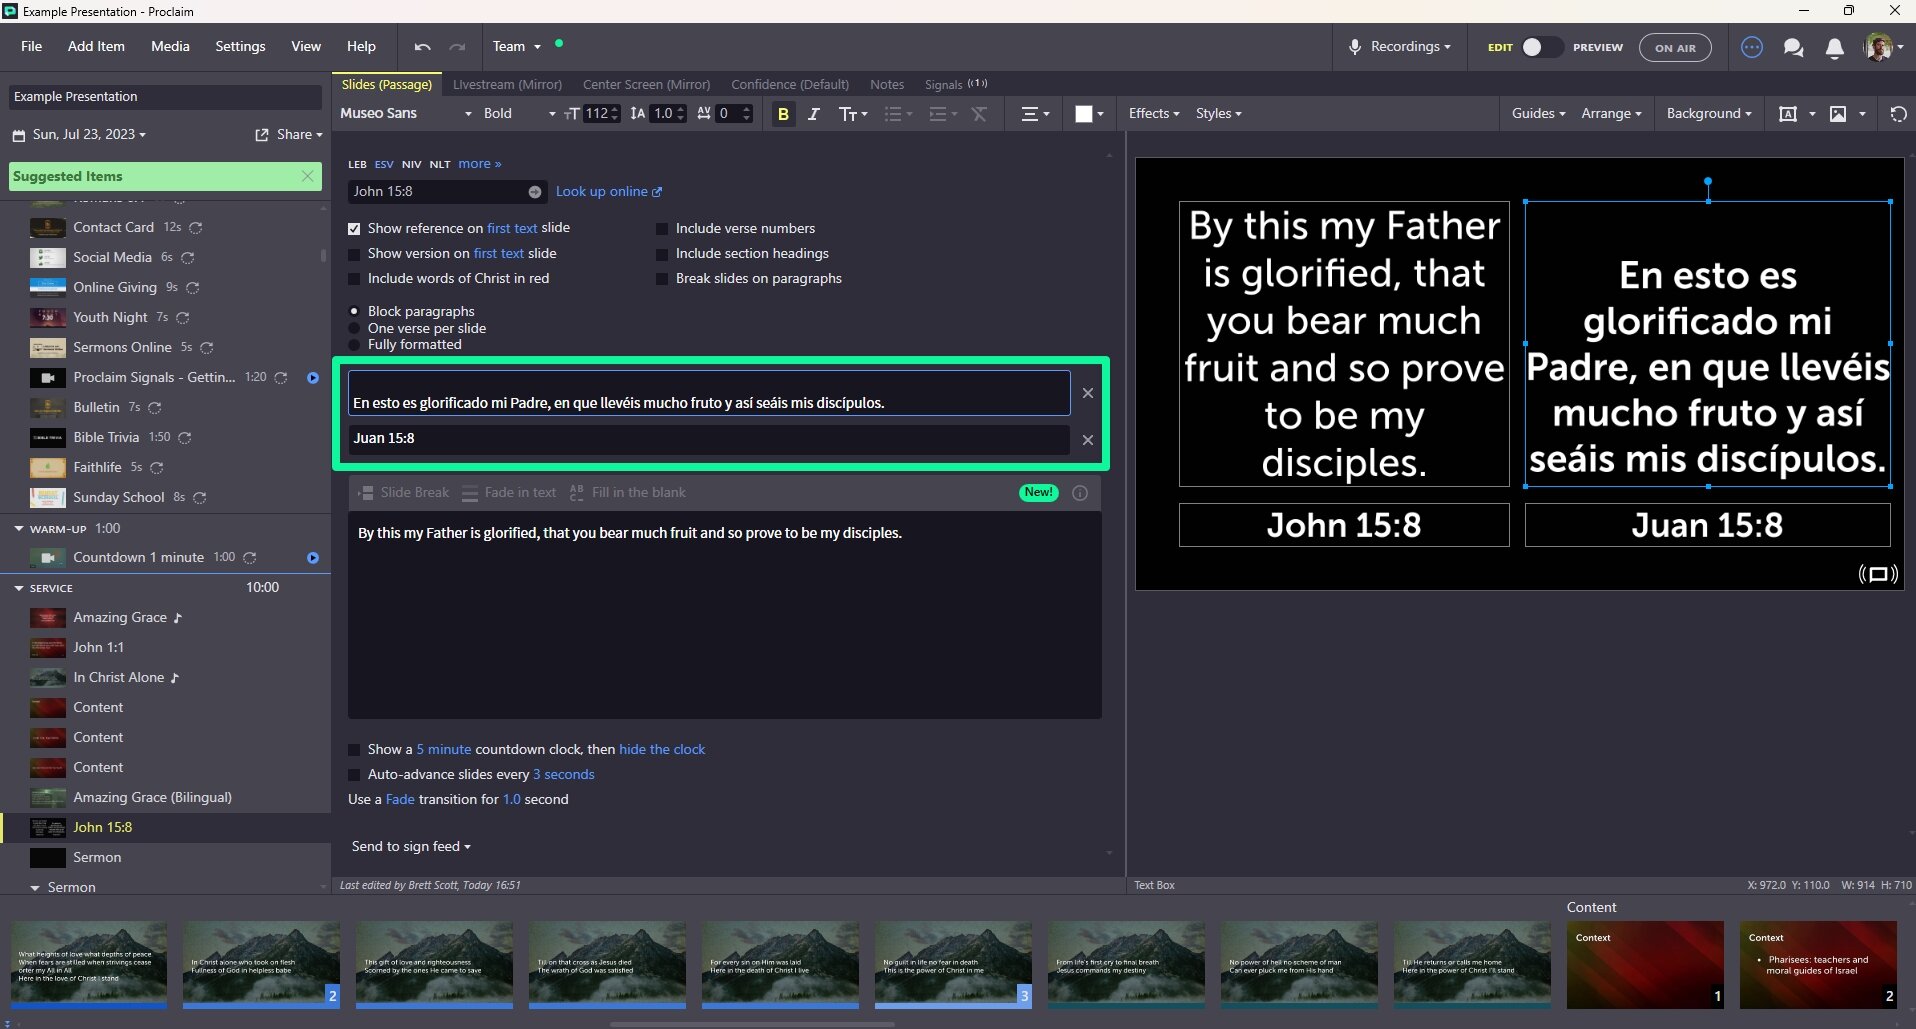The height and width of the screenshot is (1029, 1916).
Task: Open the Background dropdown
Action: pyautogui.click(x=1708, y=114)
